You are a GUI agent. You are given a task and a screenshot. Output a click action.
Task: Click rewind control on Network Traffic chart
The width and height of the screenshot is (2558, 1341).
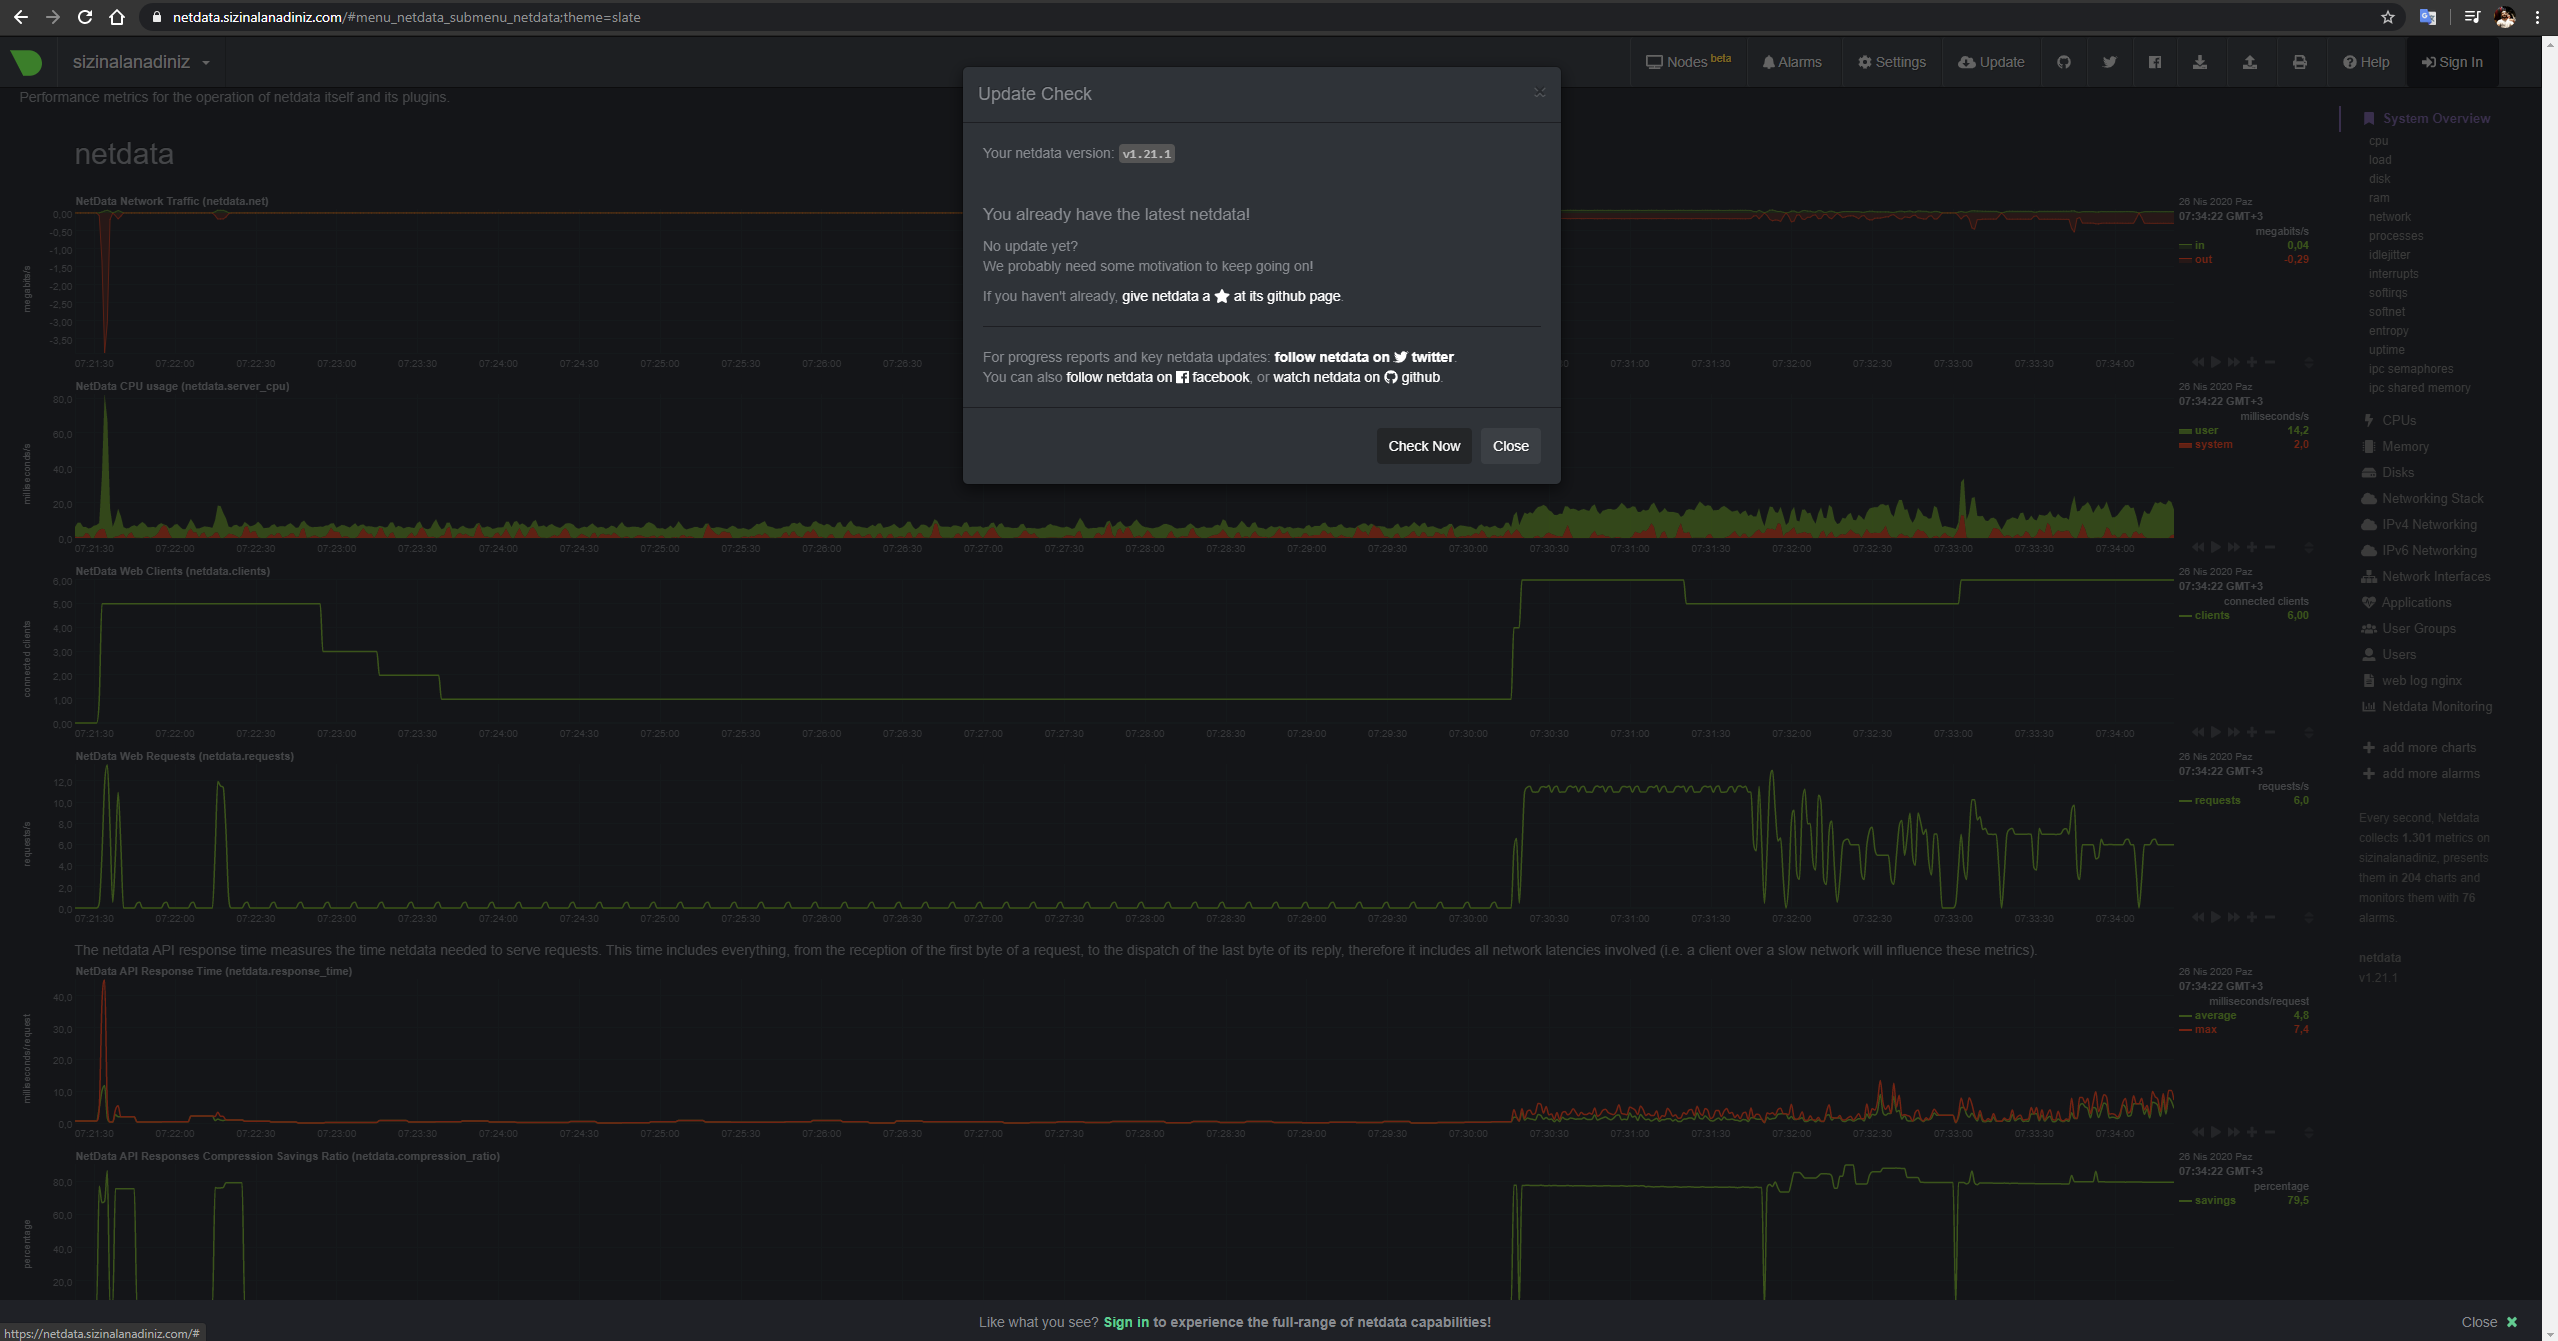pos(2198,362)
